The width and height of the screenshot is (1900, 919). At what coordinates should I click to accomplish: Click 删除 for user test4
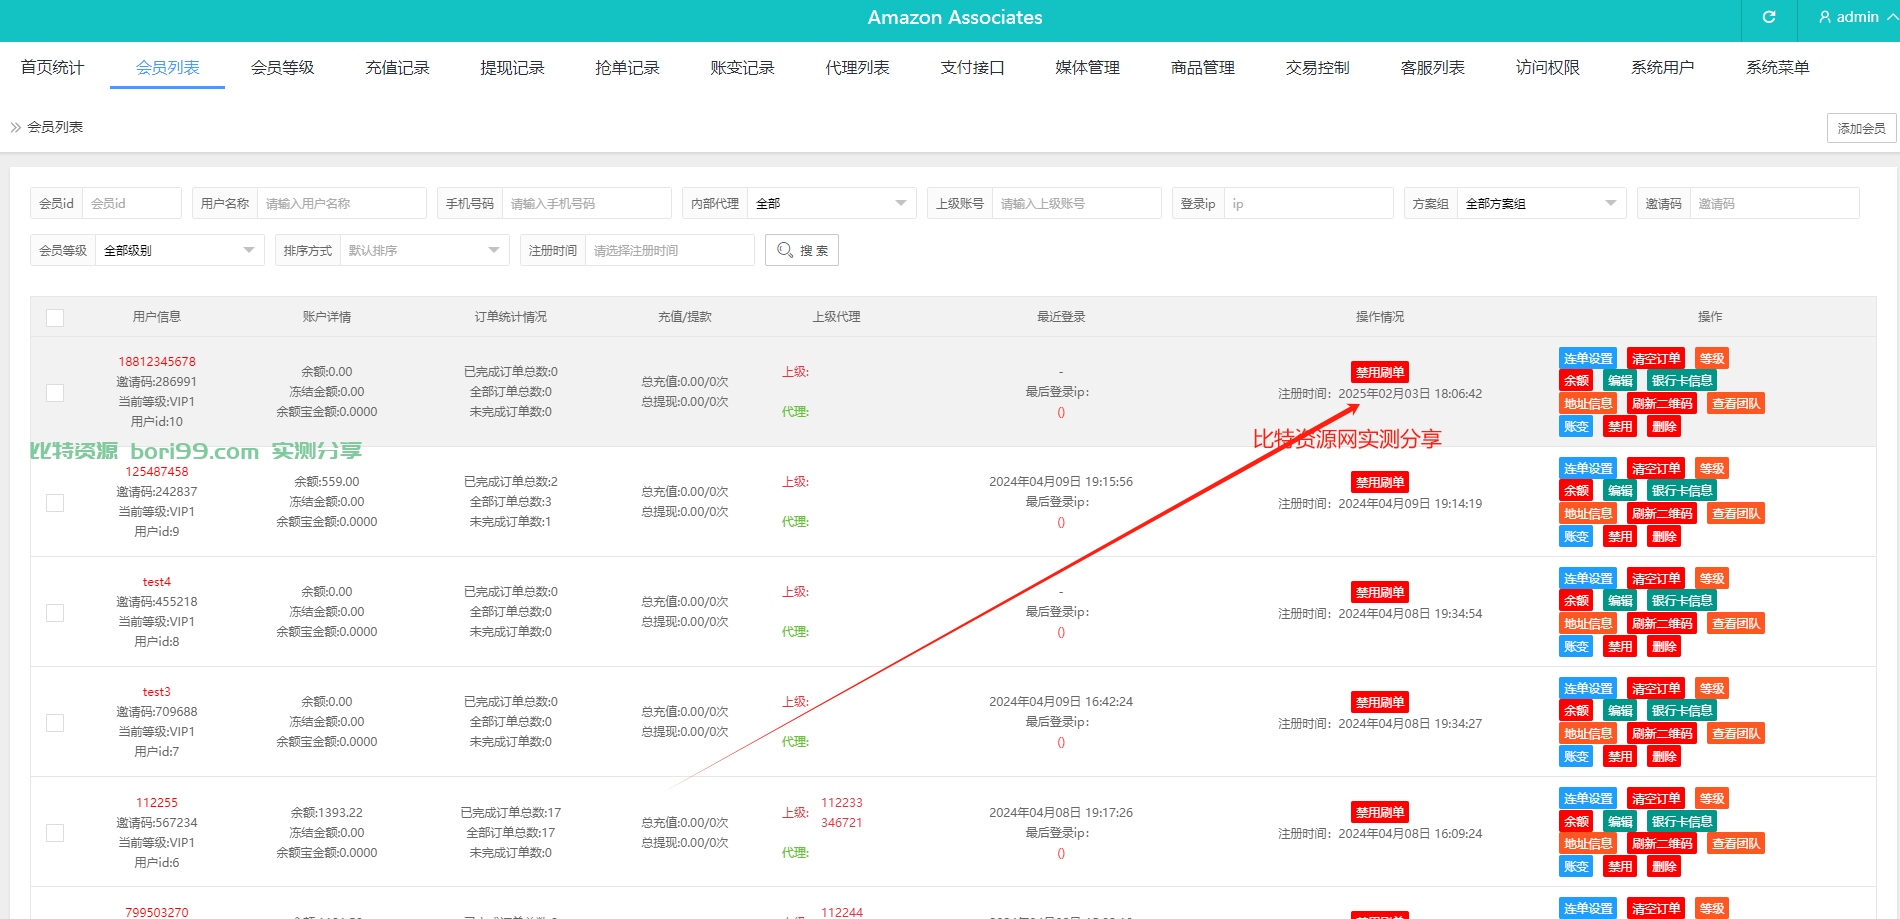[1664, 646]
